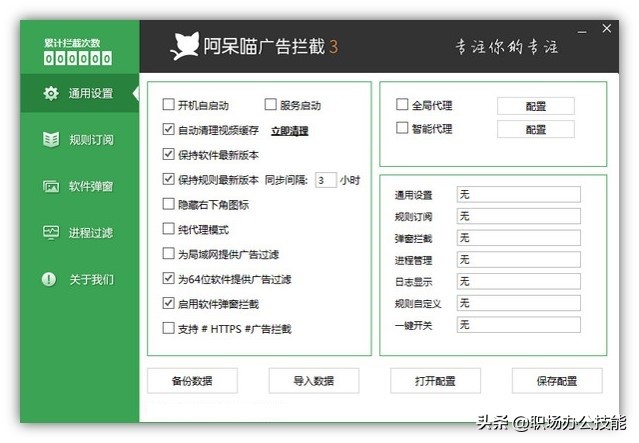Enable the 服务启动 checkbox
The height and width of the screenshot is (443, 639).
pos(270,104)
